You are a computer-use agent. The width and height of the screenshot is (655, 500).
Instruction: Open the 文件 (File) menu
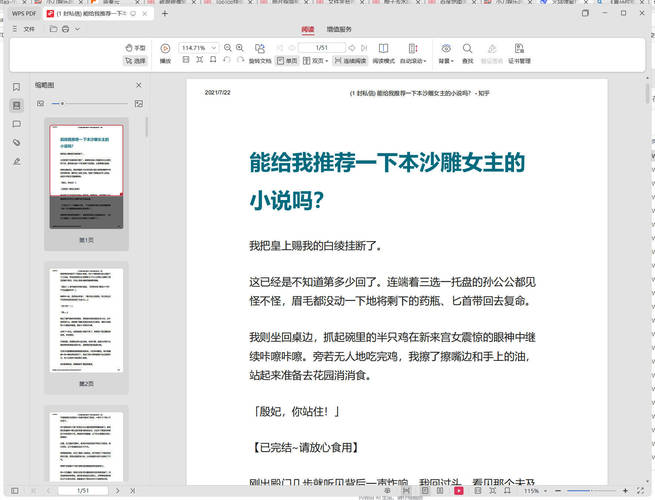point(29,30)
